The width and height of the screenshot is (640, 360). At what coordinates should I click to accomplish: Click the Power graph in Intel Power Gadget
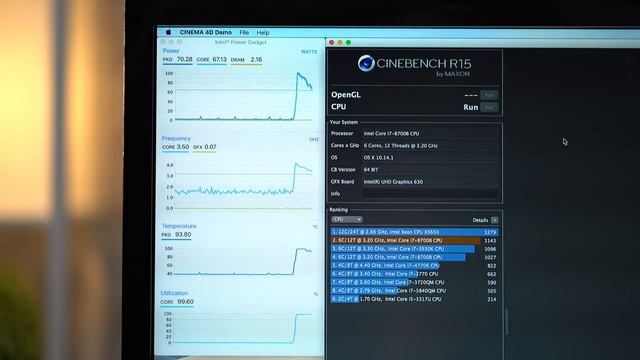tap(243, 97)
